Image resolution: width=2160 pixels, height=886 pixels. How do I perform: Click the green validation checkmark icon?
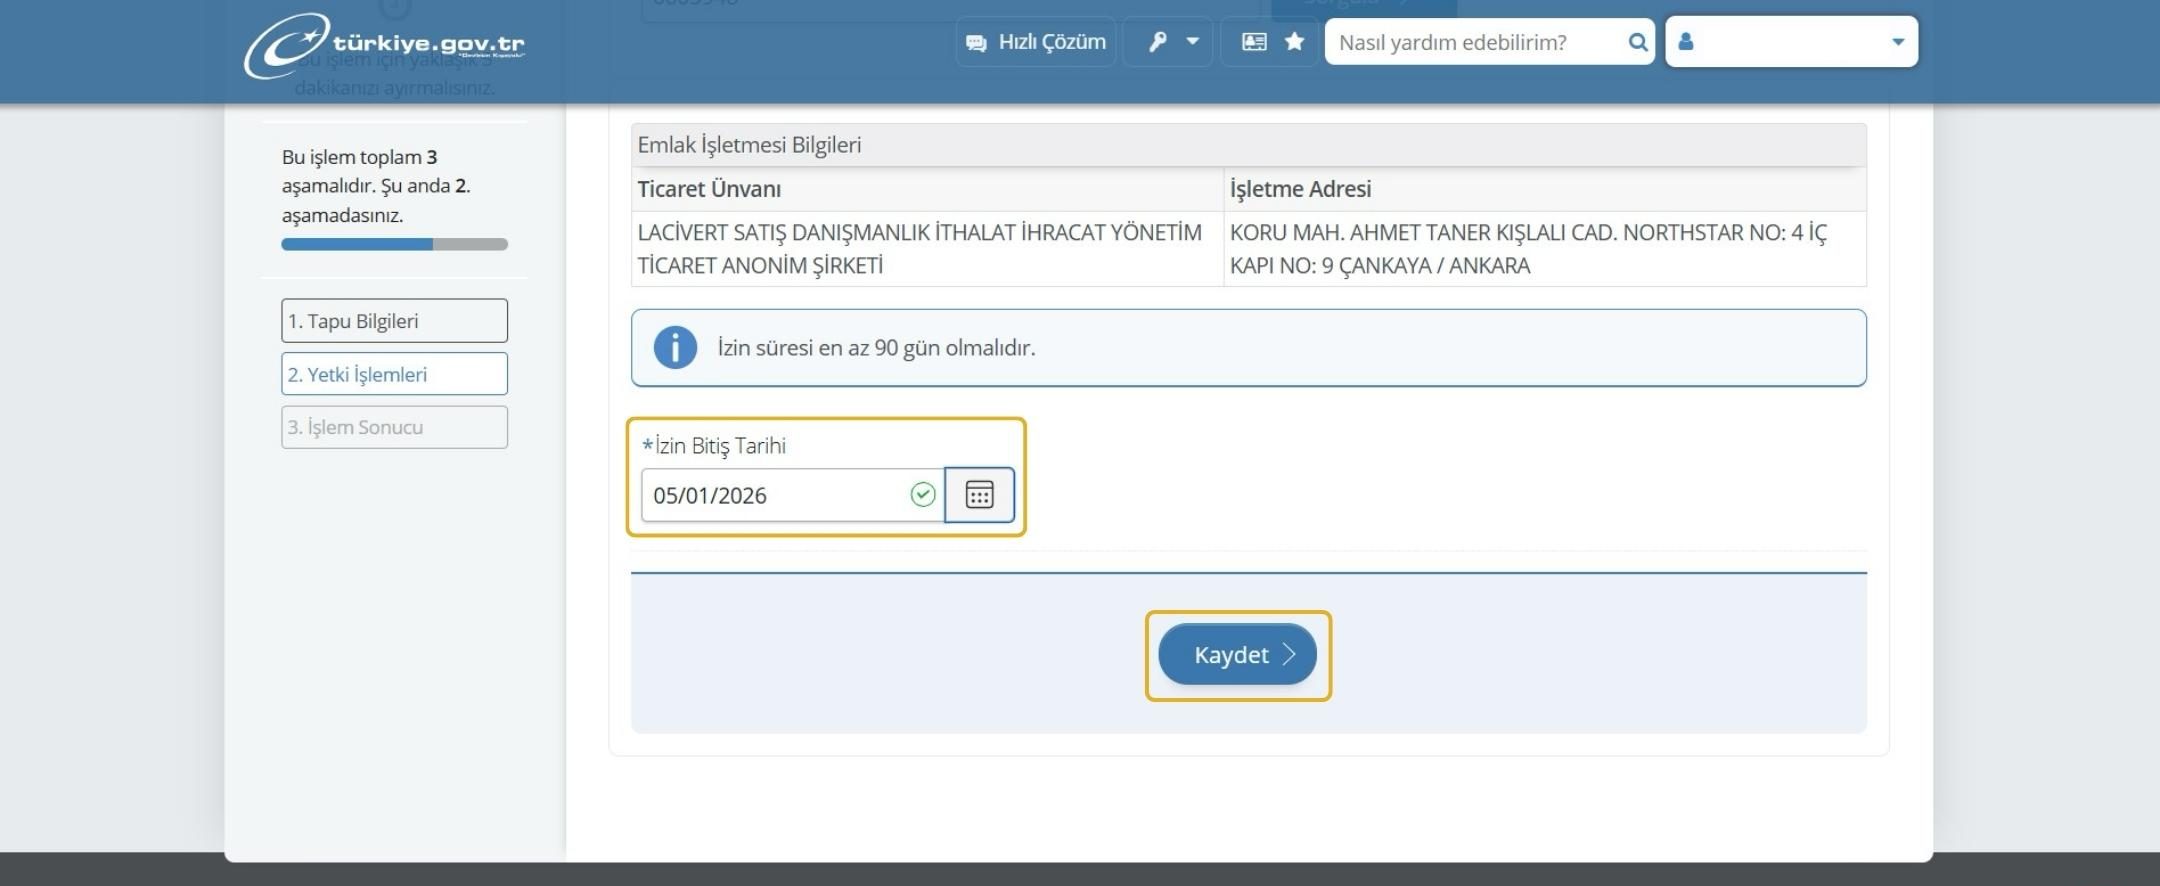point(922,495)
